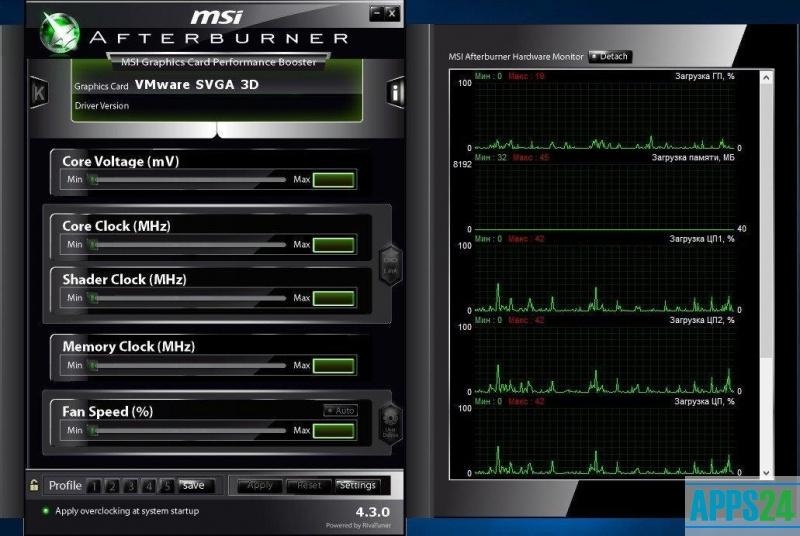
Task: Click the Memory Clock (MHz) heading
Action: click(129, 347)
